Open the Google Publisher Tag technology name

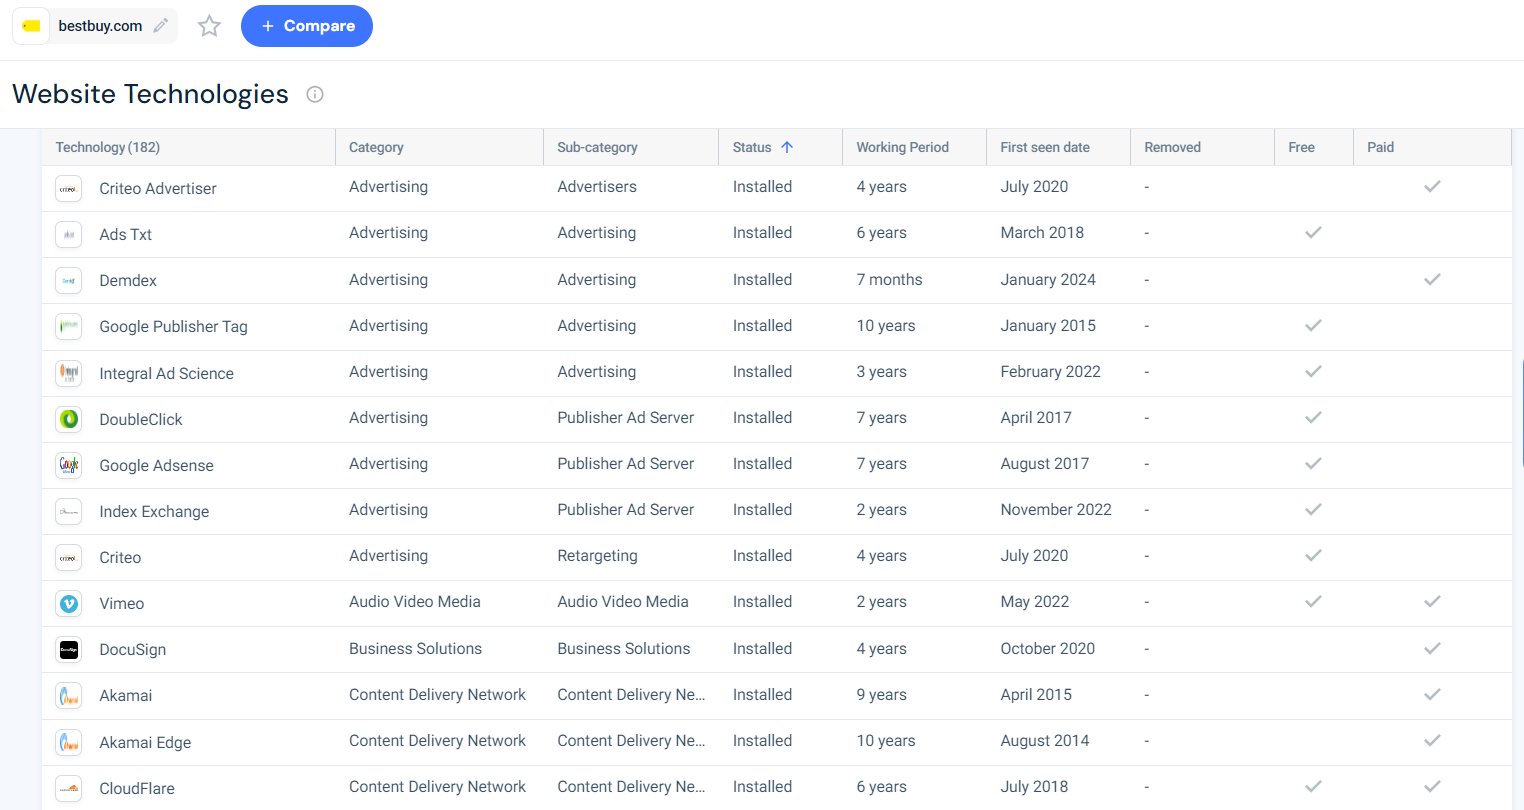point(173,326)
